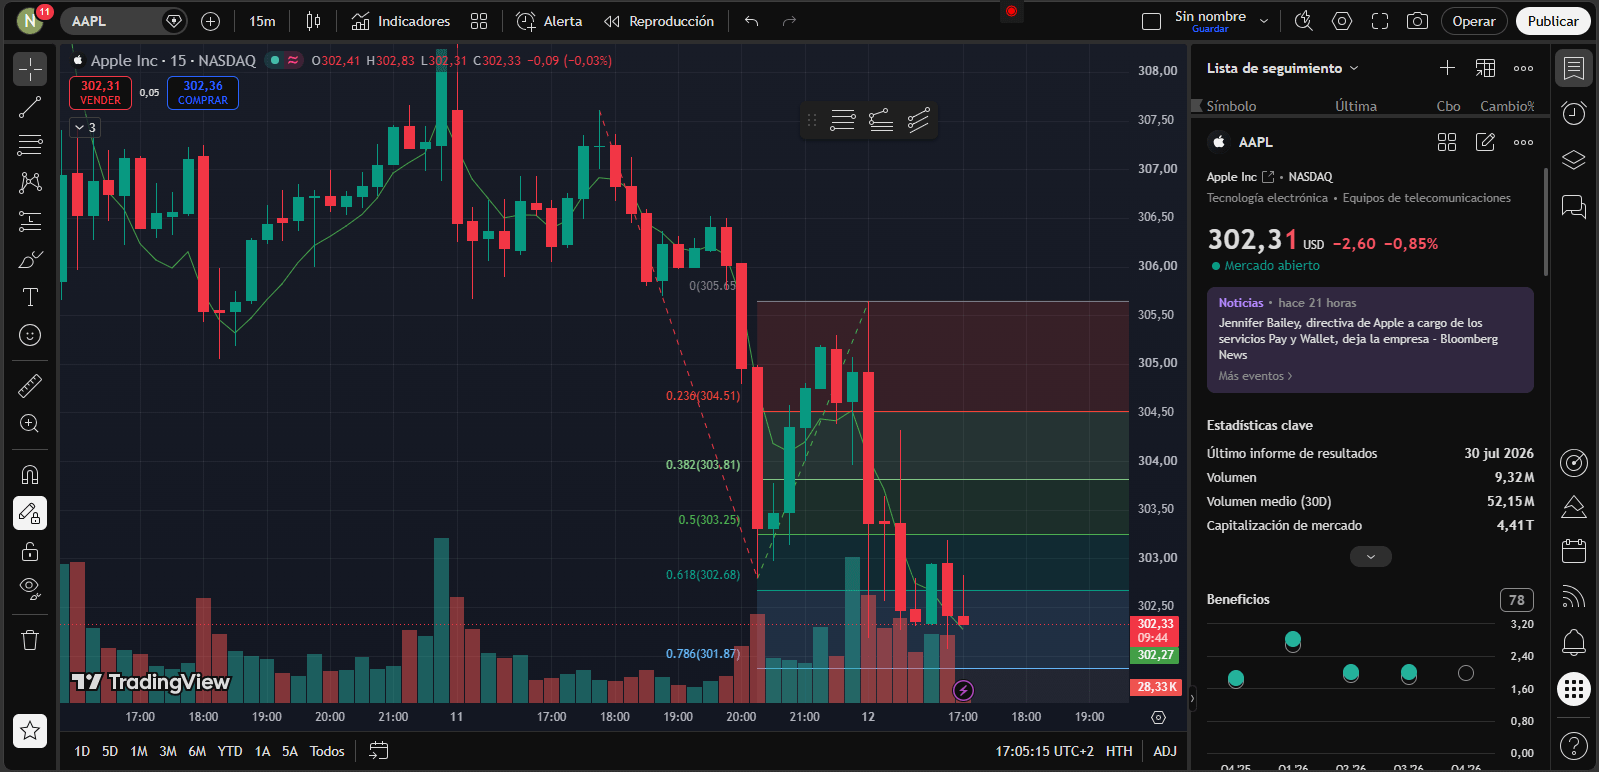Enter fullscreen mode
Screen dimensions: 1599x772
(1380, 21)
